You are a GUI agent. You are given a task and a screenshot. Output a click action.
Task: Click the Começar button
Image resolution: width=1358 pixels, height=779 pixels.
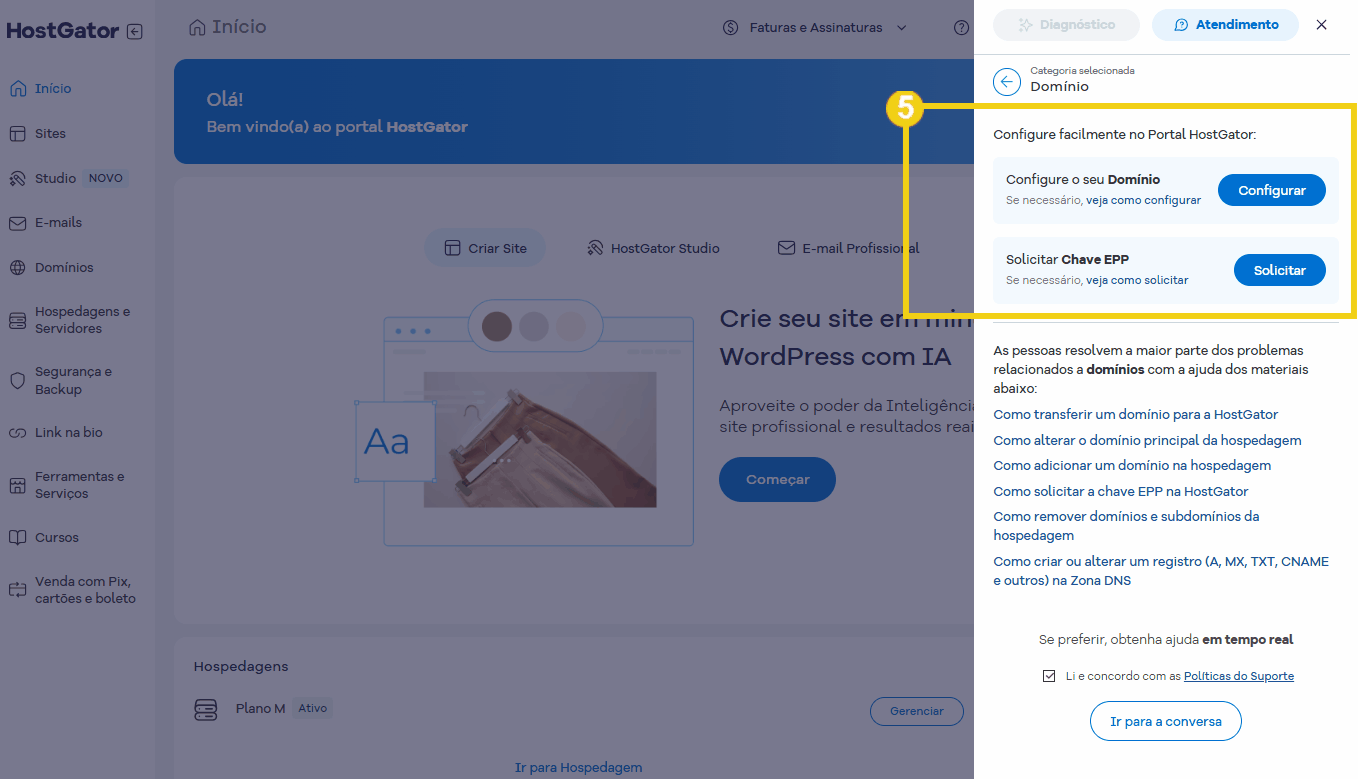click(777, 480)
